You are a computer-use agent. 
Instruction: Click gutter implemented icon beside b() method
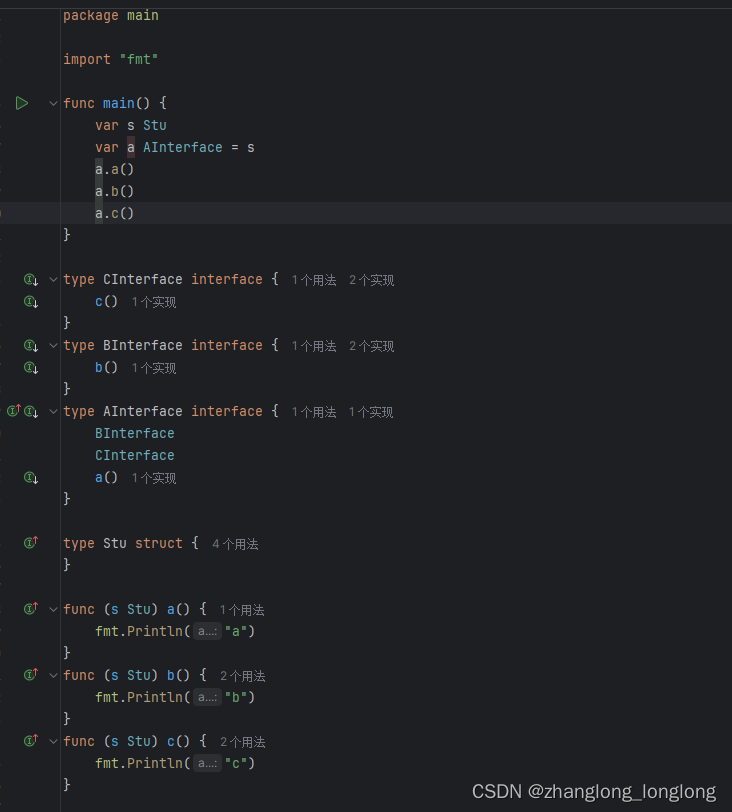point(31,368)
